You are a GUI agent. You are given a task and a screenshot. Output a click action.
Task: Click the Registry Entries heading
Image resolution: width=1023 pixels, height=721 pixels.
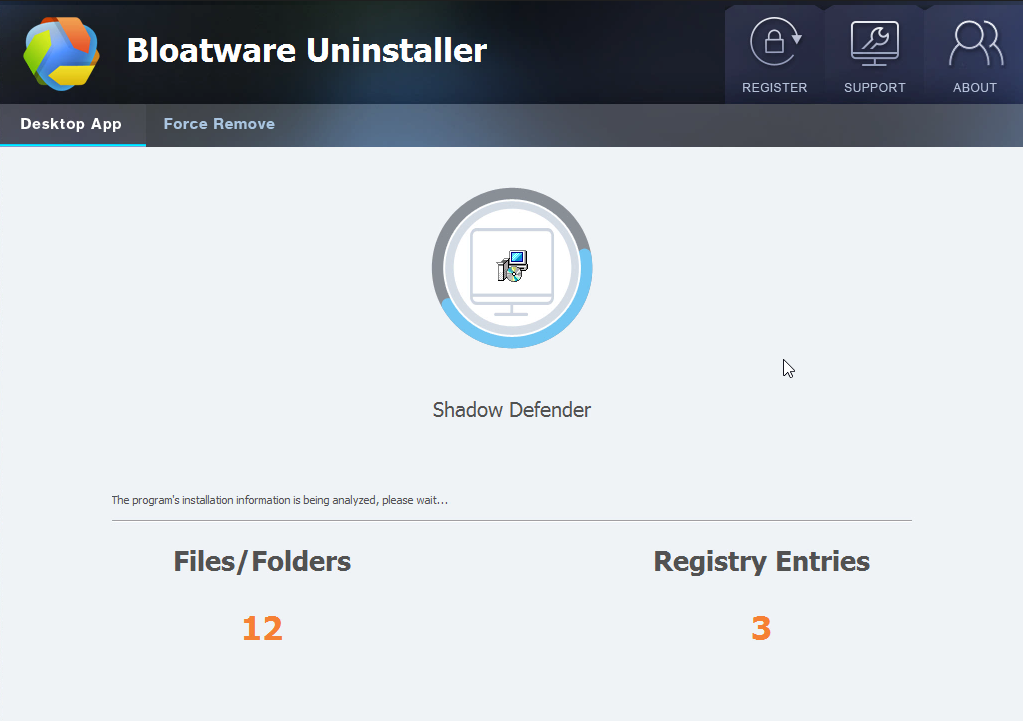tap(761, 561)
